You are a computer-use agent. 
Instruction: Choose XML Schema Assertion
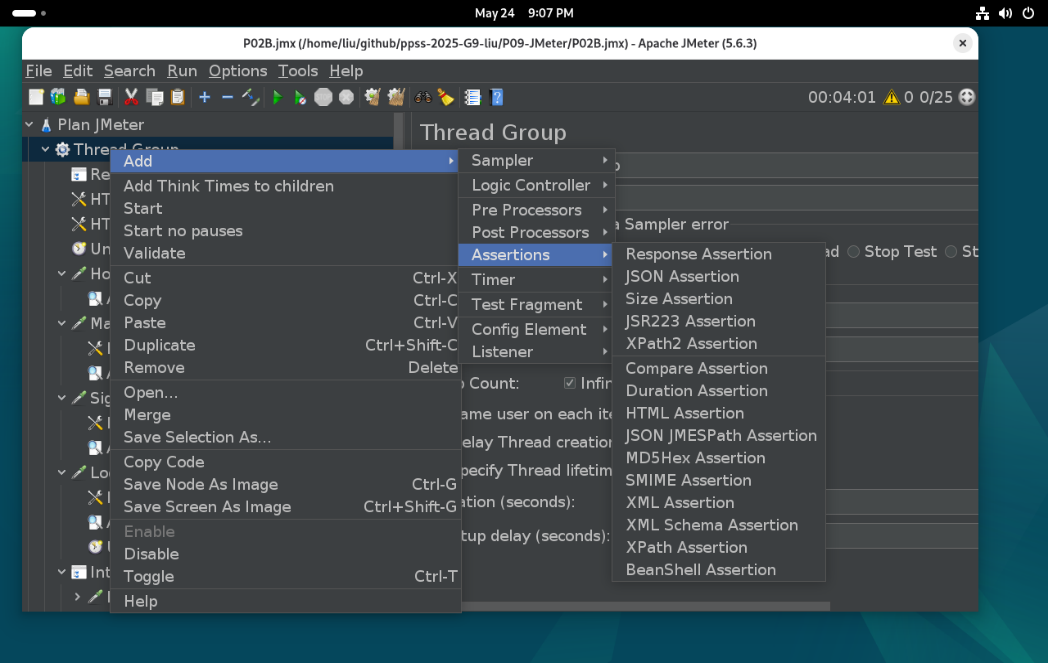pos(718,525)
